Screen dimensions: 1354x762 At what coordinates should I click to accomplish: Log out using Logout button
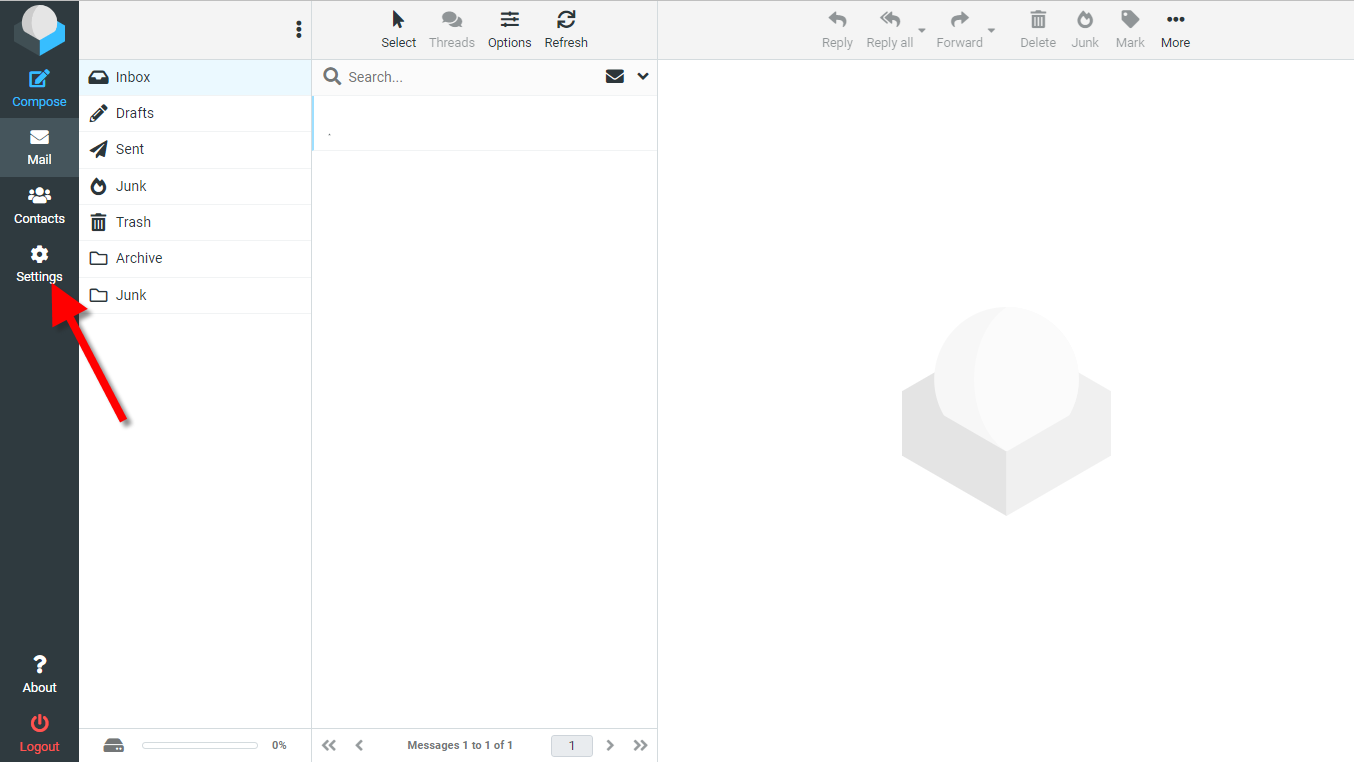click(x=39, y=734)
